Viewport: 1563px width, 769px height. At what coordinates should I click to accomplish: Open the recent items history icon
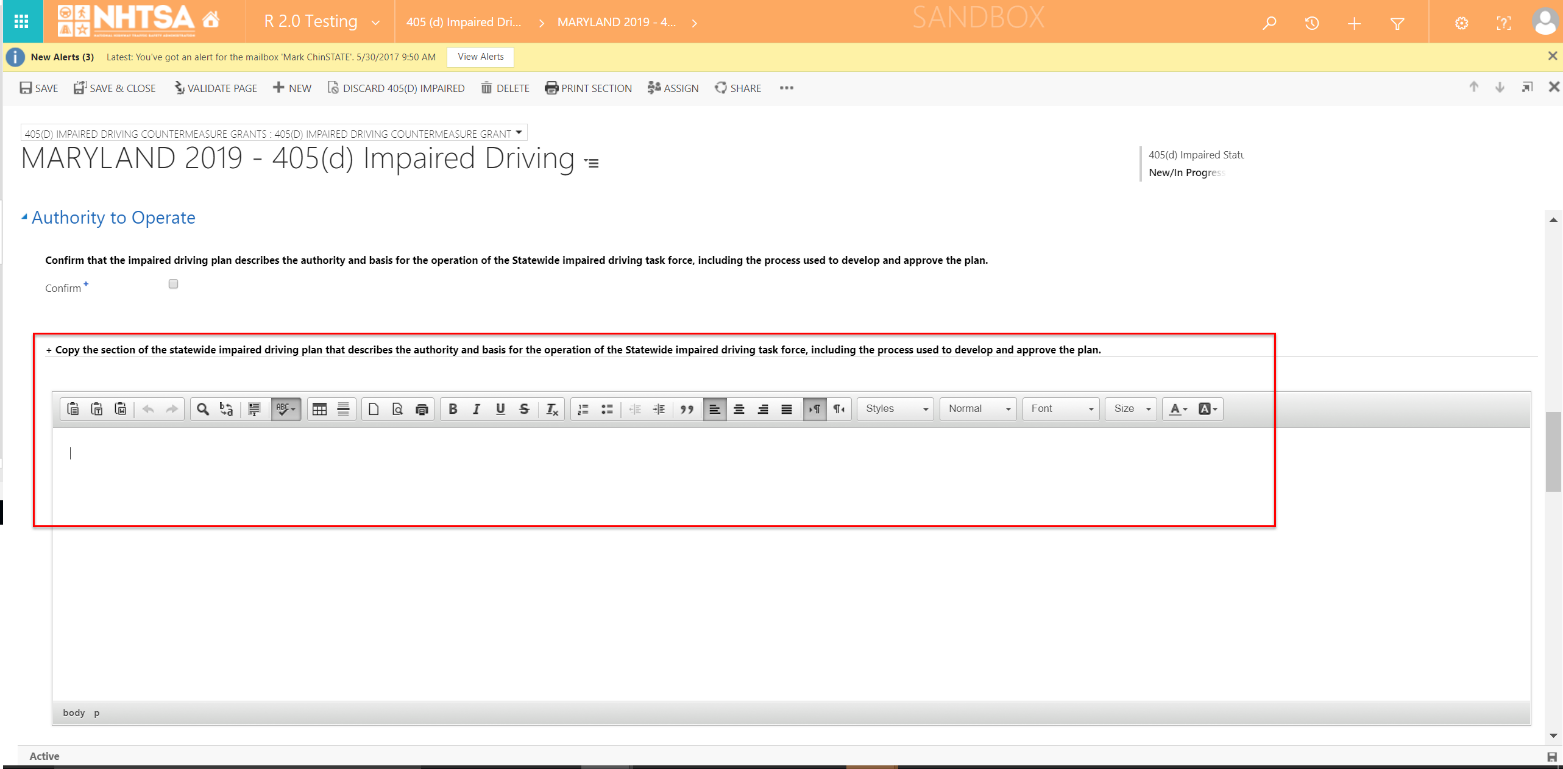tap(1312, 23)
